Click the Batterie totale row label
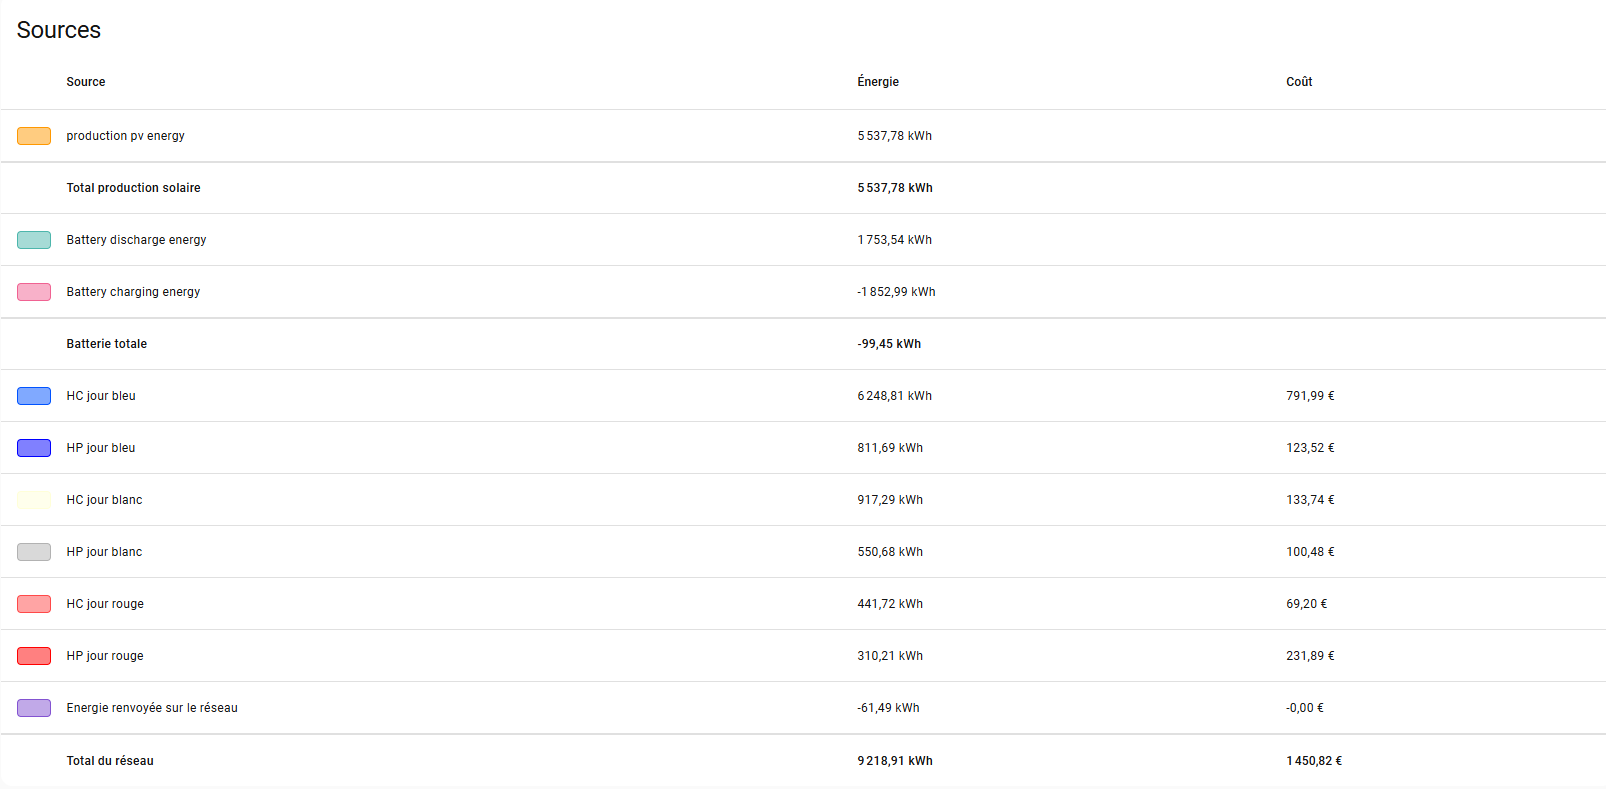1606x789 pixels. (x=106, y=344)
